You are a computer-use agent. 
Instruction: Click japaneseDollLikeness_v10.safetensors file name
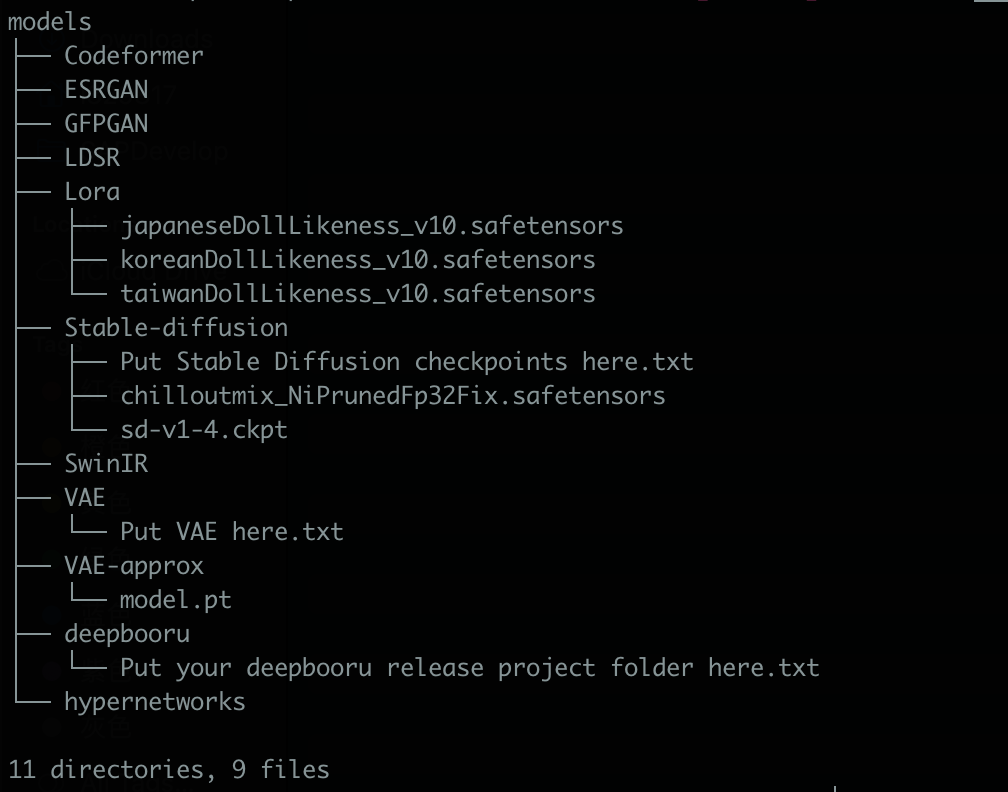371,225
